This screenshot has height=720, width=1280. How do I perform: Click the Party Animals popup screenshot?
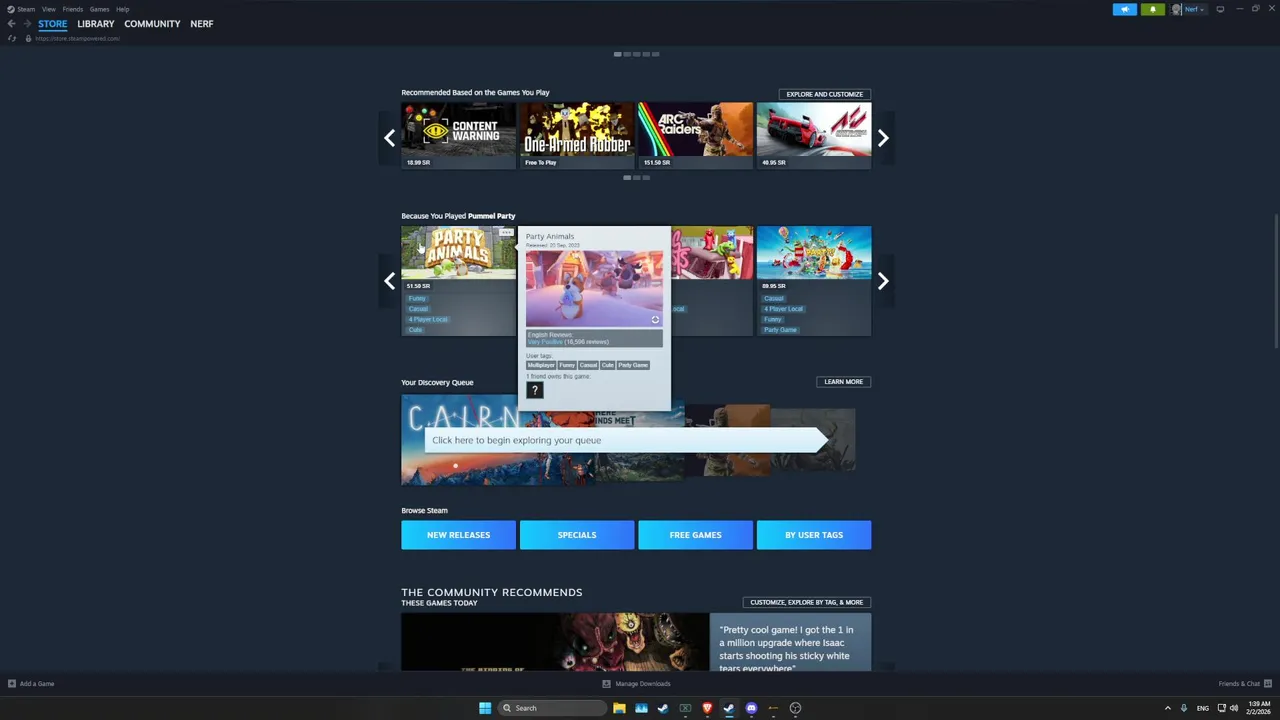click(594, 288)
